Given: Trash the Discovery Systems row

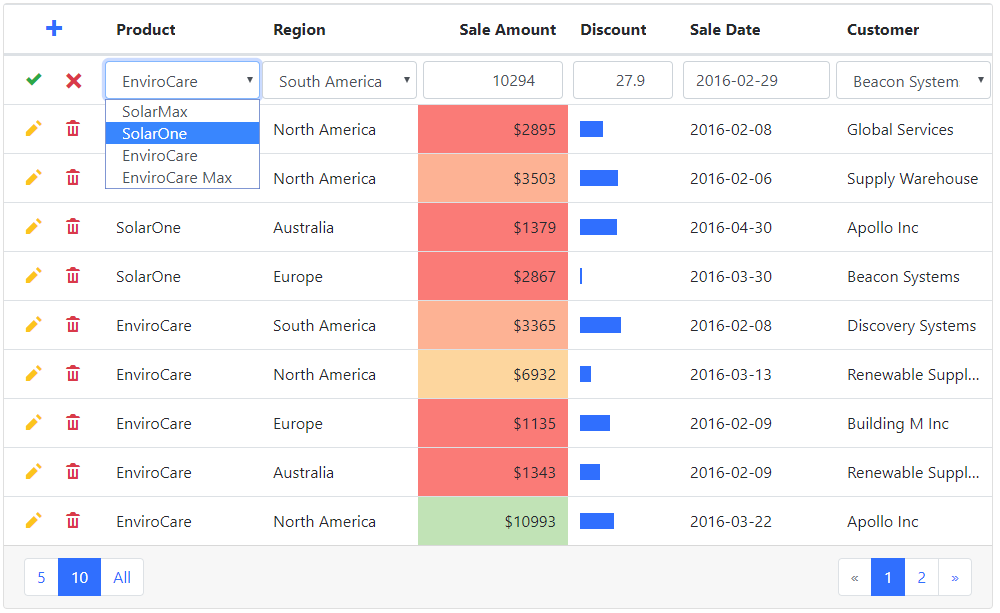Looking at the screenshot, I should (x=73, y=325).
